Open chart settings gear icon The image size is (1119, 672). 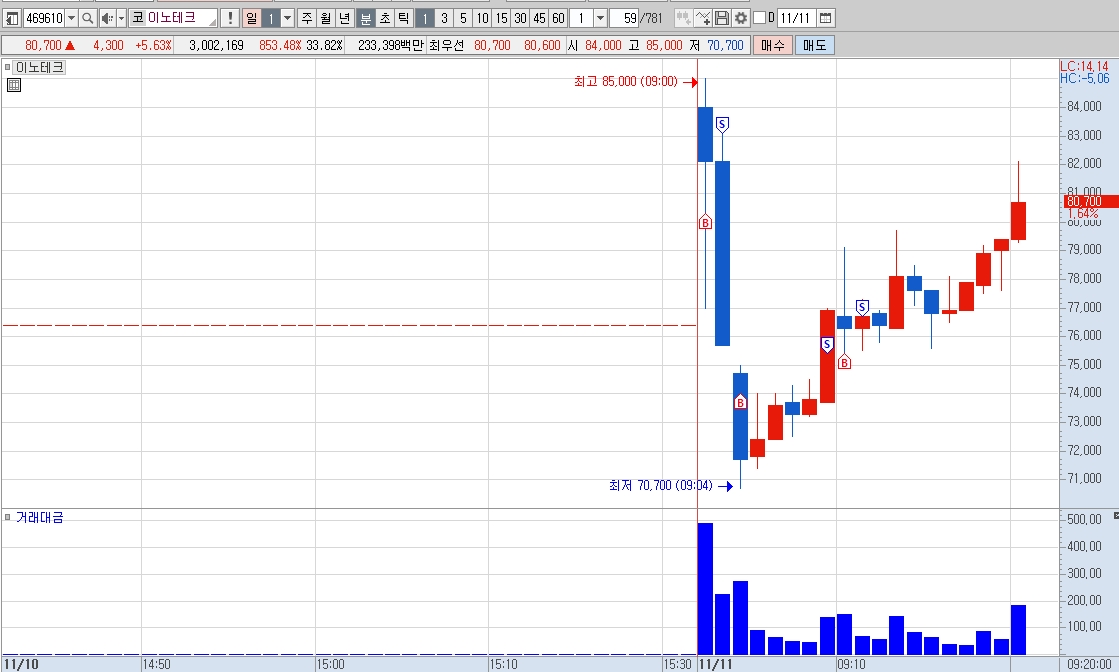741,18
